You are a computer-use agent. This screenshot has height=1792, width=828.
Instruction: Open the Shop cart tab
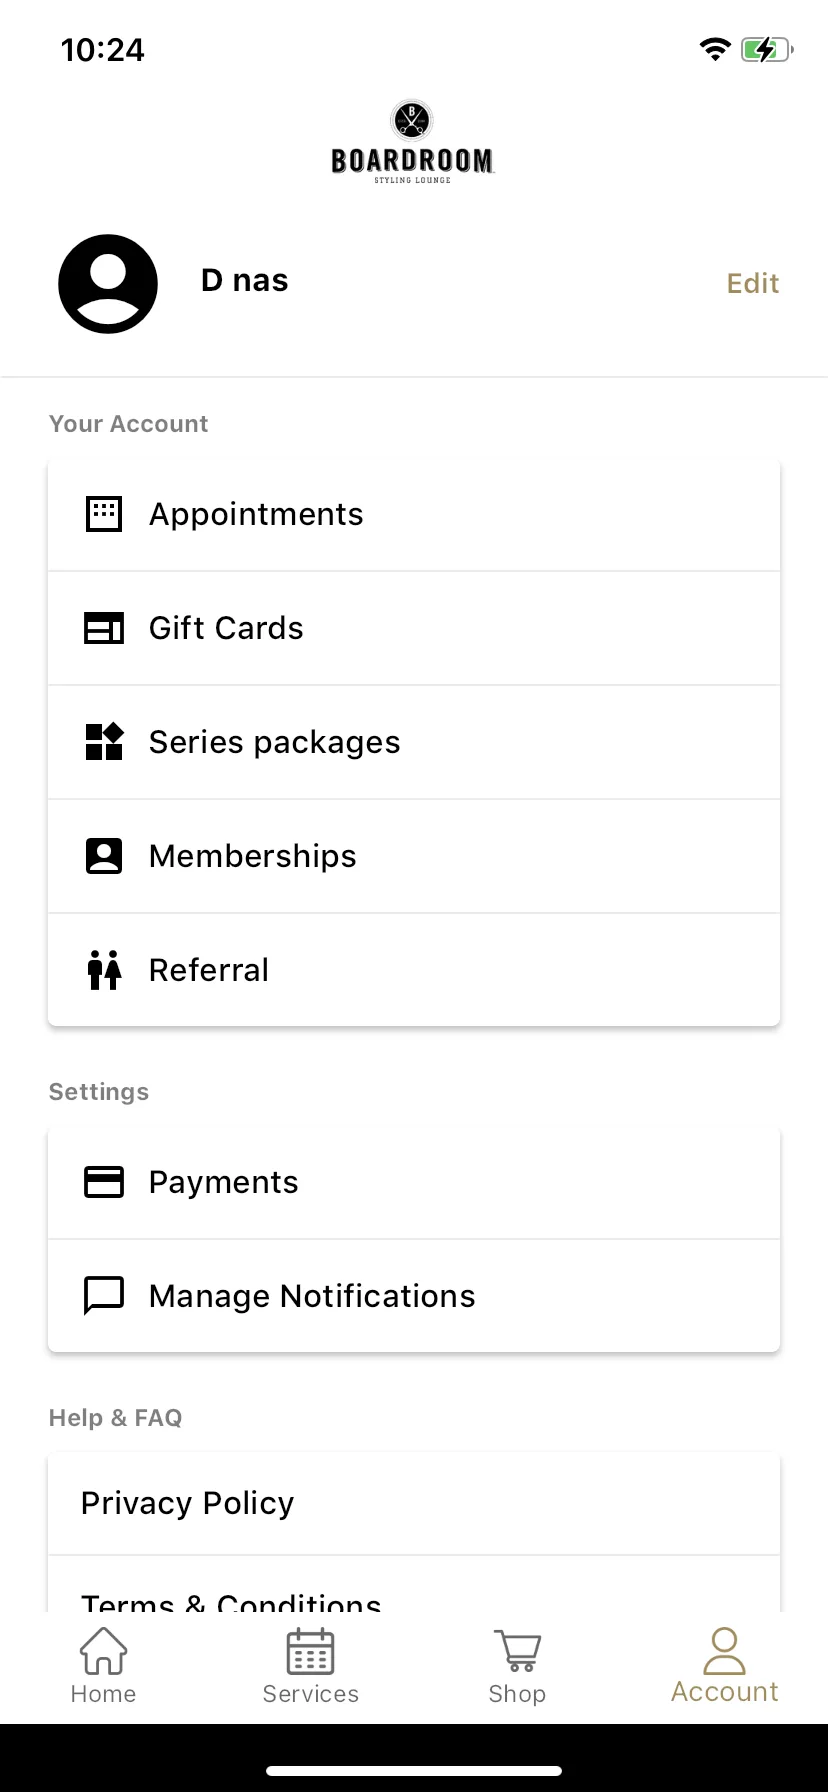pyautogui.click(x=517, y=1666)
